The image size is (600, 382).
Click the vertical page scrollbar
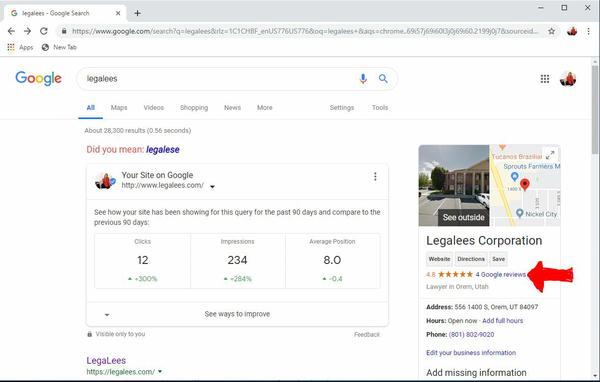coord(595,109)
